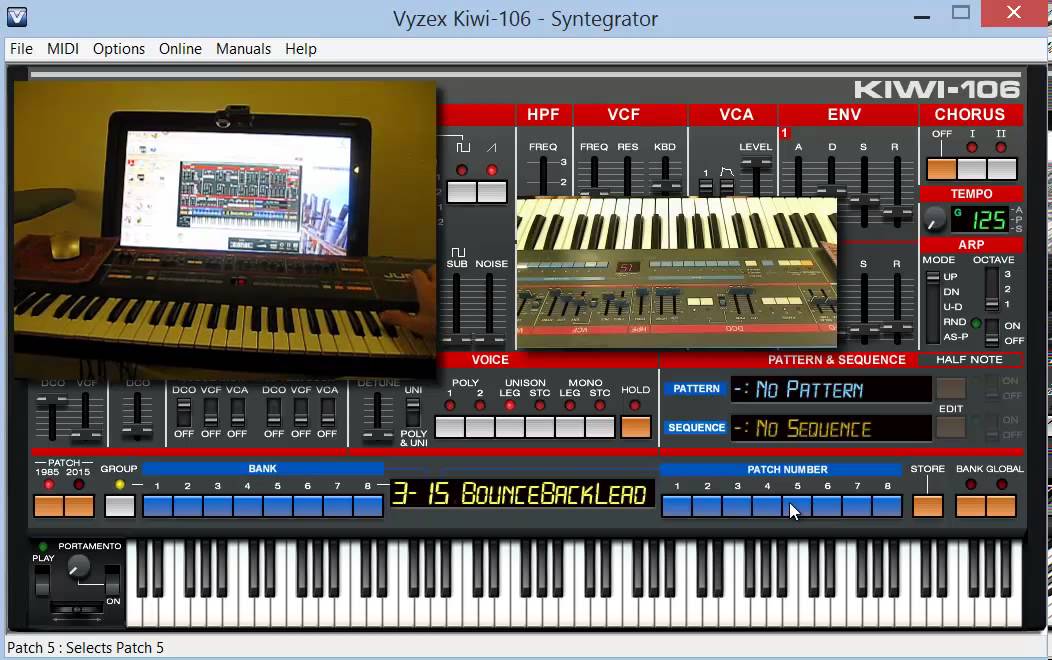This screenshot has height=660, width=1052.
Task: Select Bank 8 button
Action: 368,506
